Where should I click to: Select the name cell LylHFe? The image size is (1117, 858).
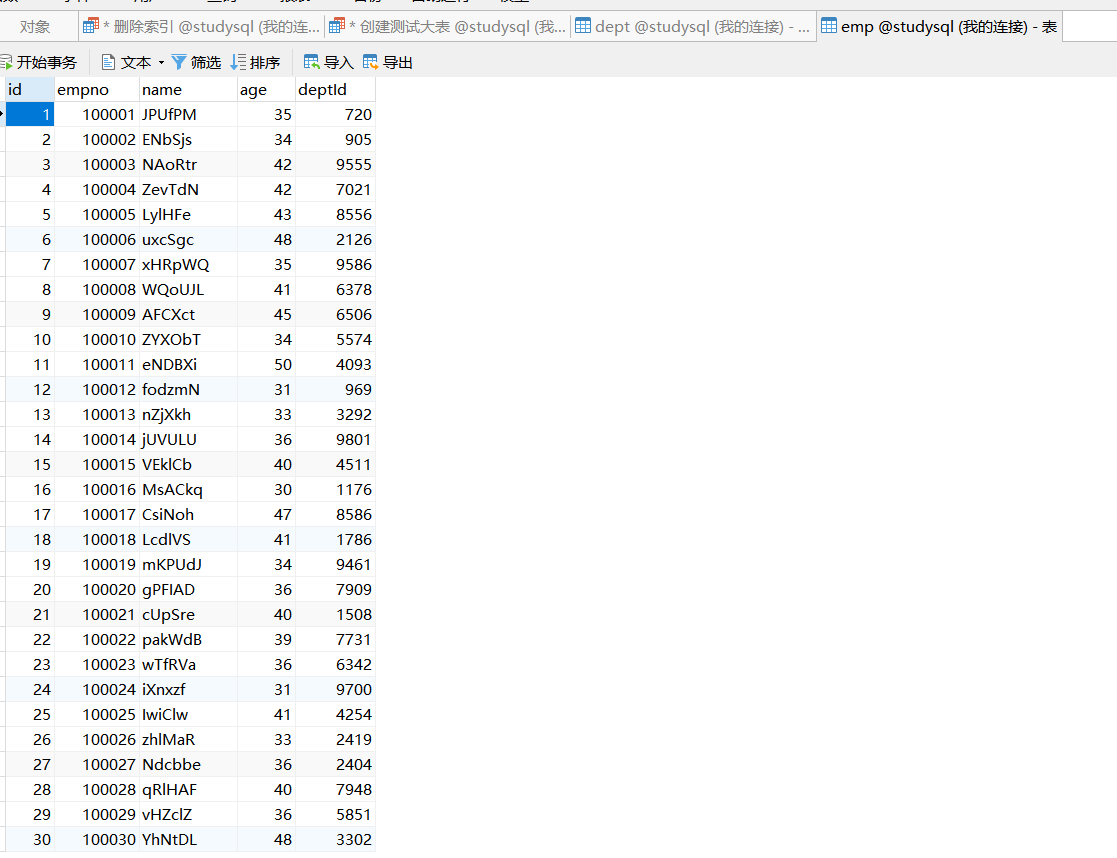(187, 214)
